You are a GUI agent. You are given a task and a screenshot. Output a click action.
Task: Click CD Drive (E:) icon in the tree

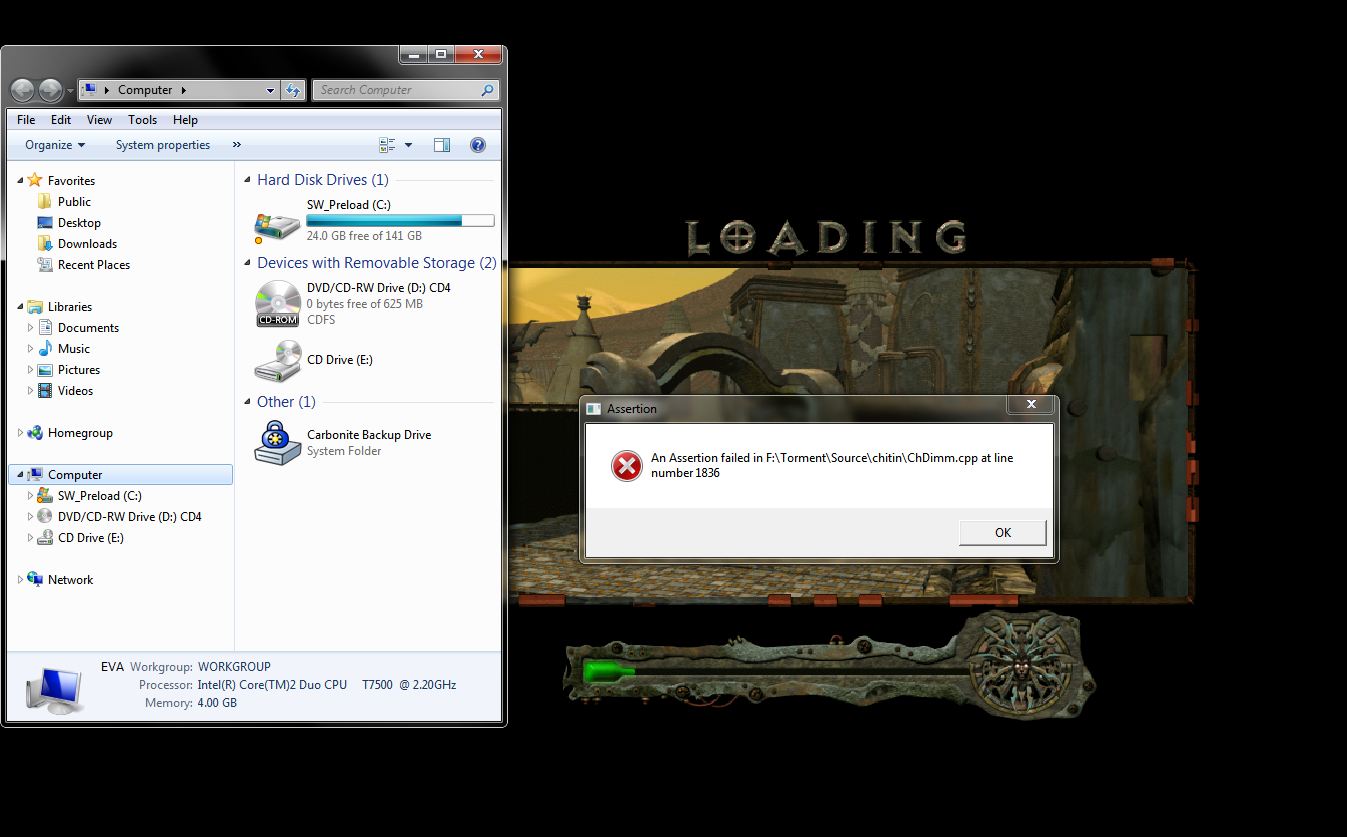pyautogui.click(x=45, y=538)
